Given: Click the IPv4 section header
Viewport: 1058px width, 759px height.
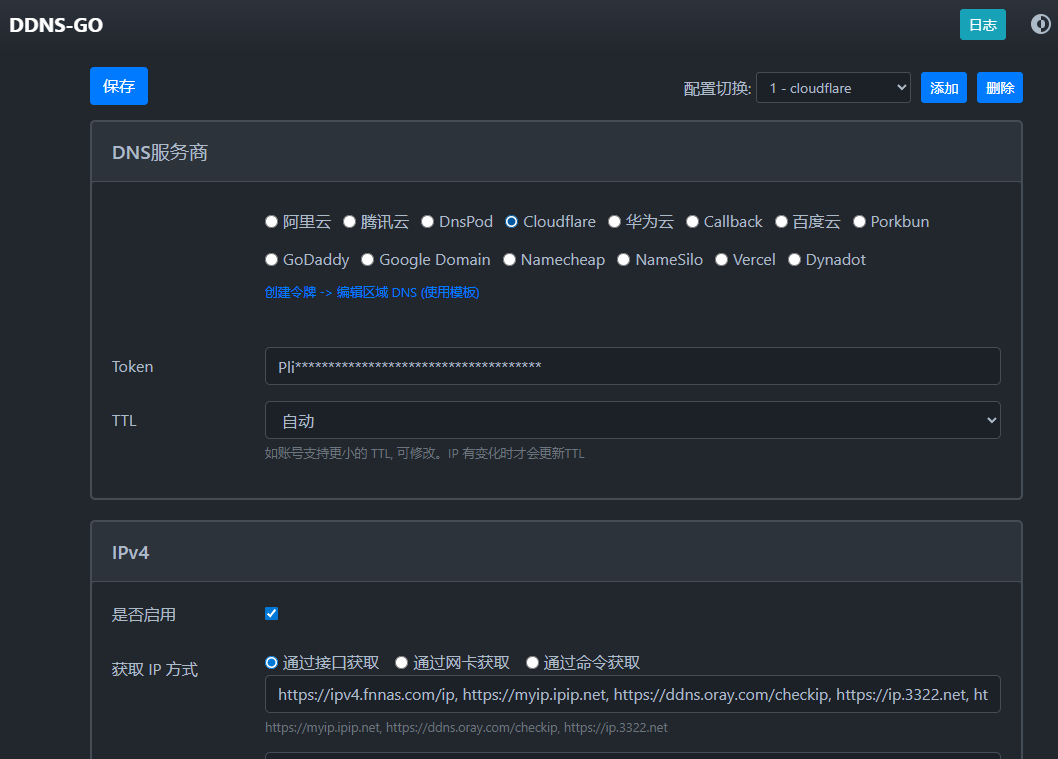Looking at the screenshot, I should pos(556,552).
